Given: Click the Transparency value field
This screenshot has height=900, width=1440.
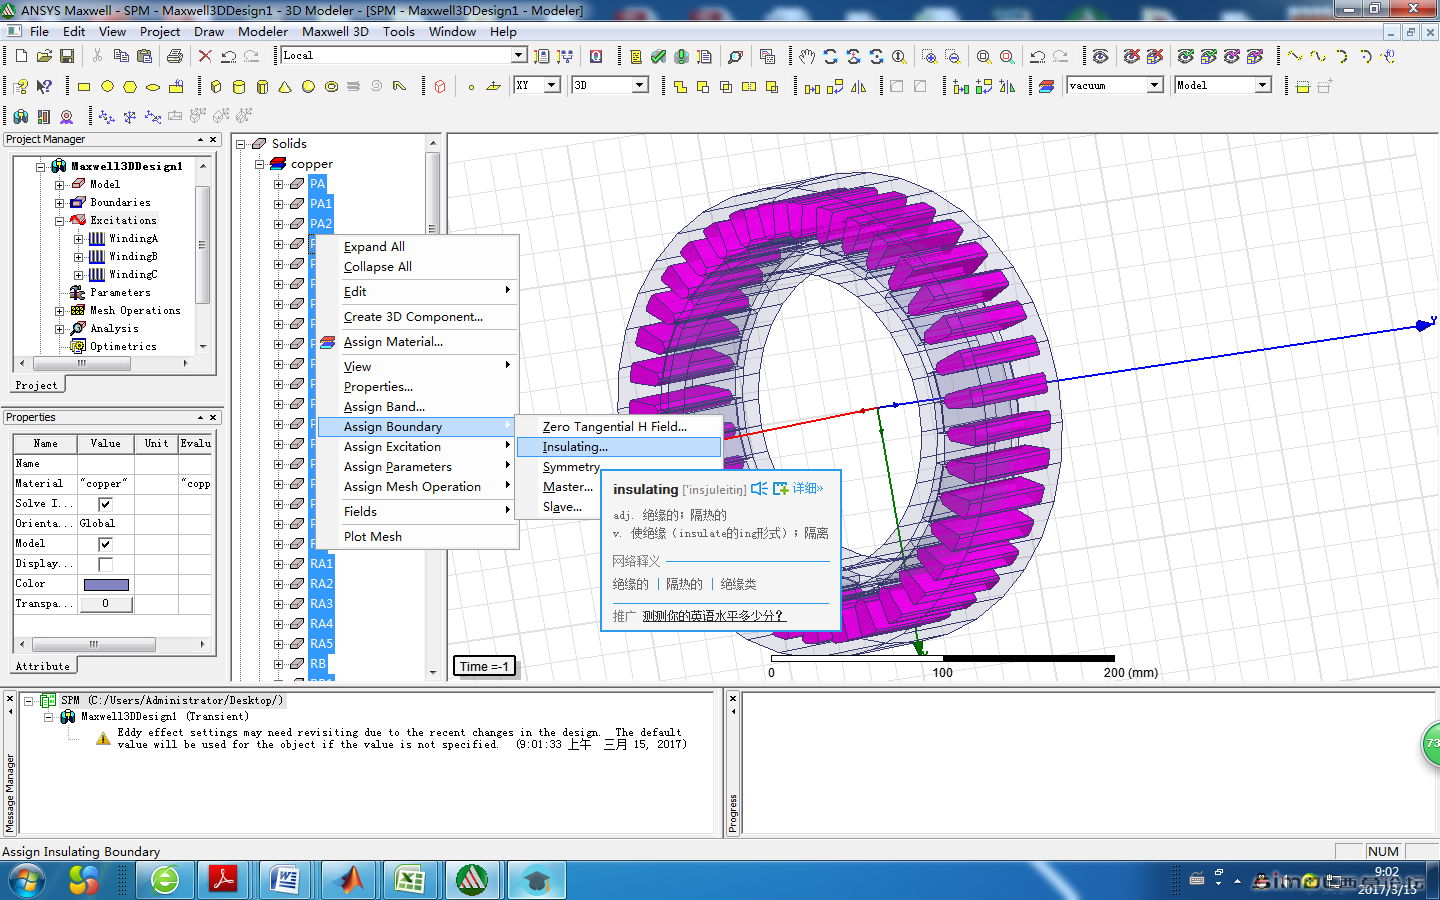Looking at the screenshot, I should click(x=105, y=604).
